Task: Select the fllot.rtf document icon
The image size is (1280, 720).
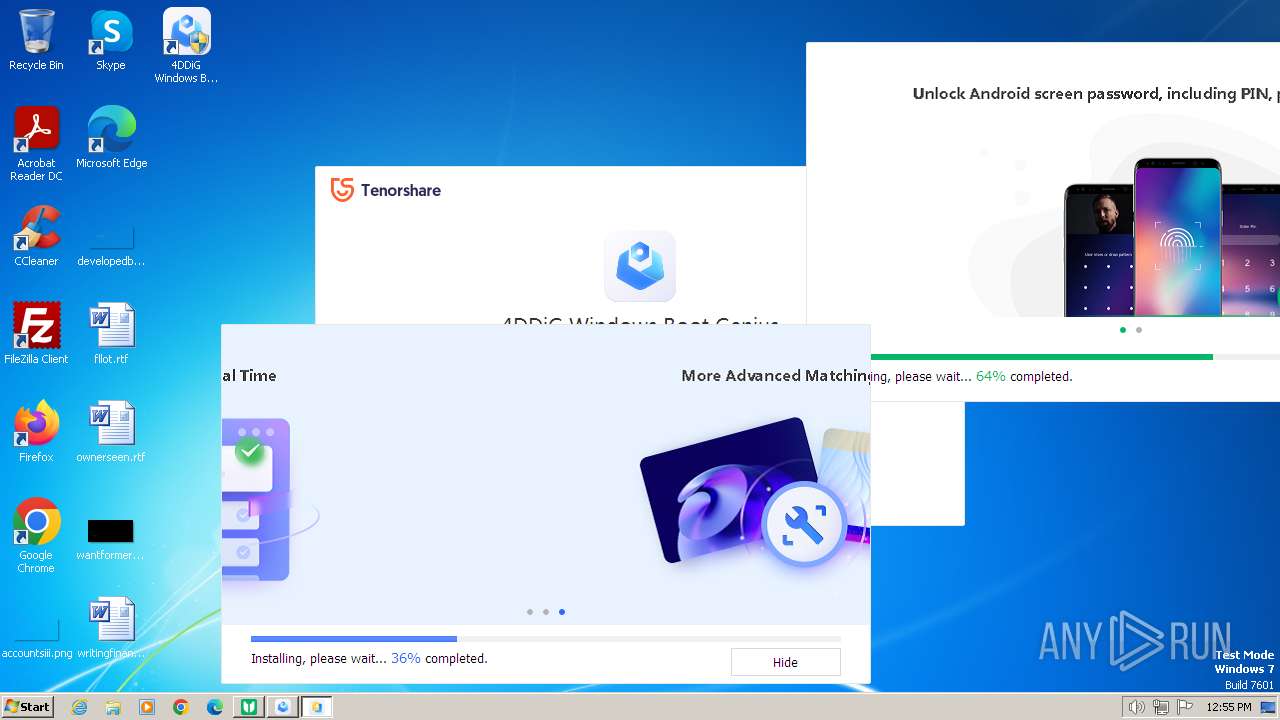Action: click(111, 334)
